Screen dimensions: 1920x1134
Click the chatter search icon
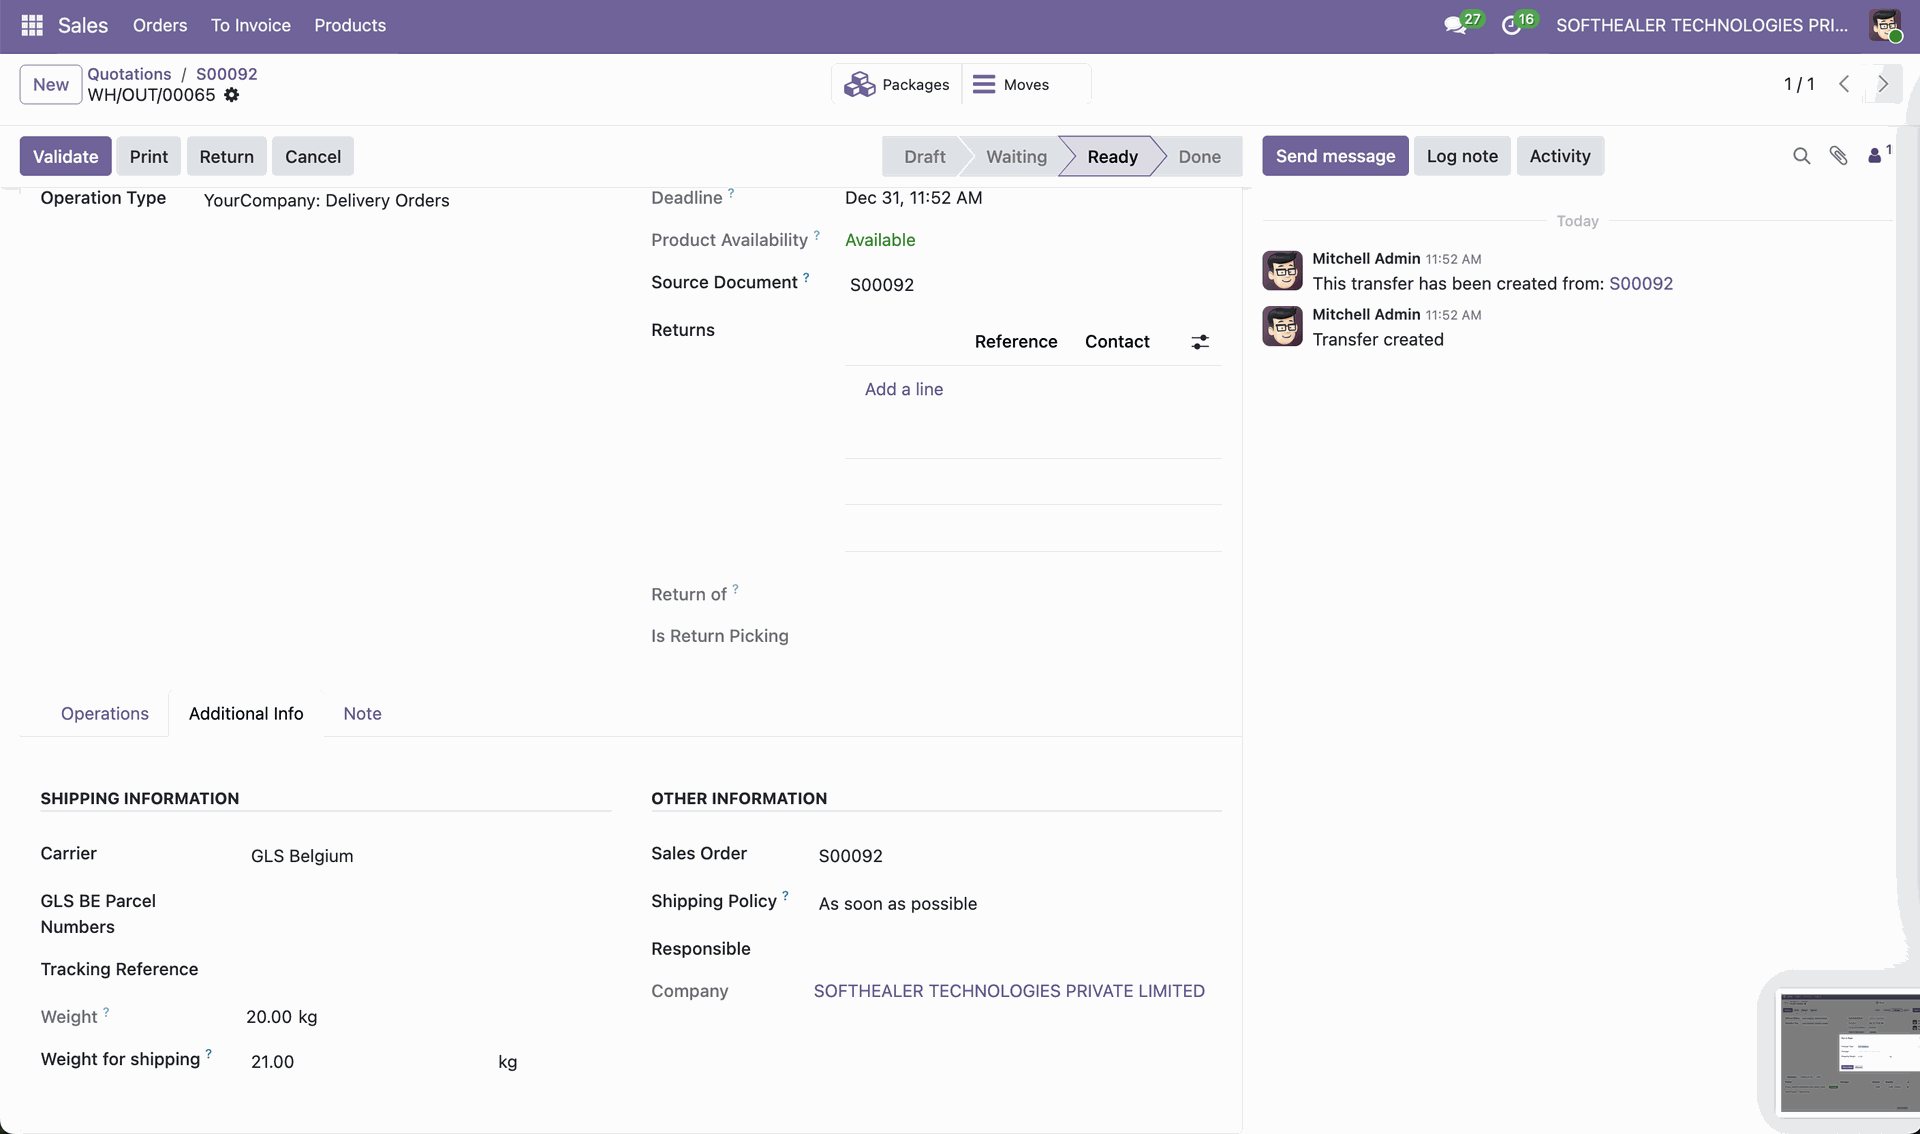(x=1801, y=156)
